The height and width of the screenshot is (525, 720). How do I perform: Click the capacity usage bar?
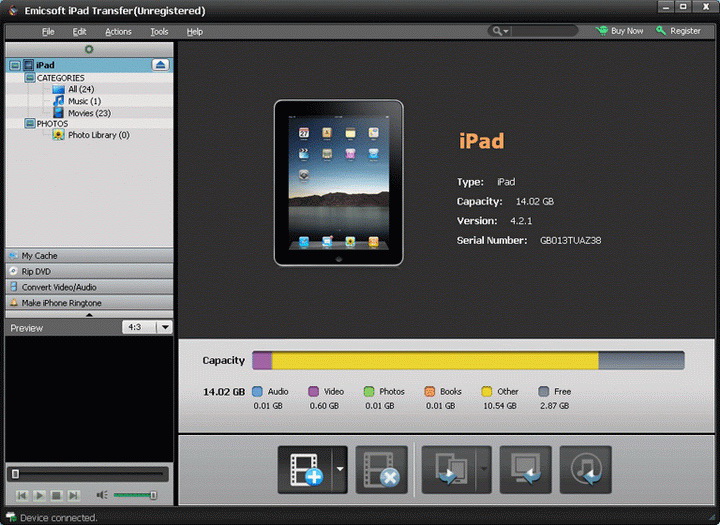point(468,361)
